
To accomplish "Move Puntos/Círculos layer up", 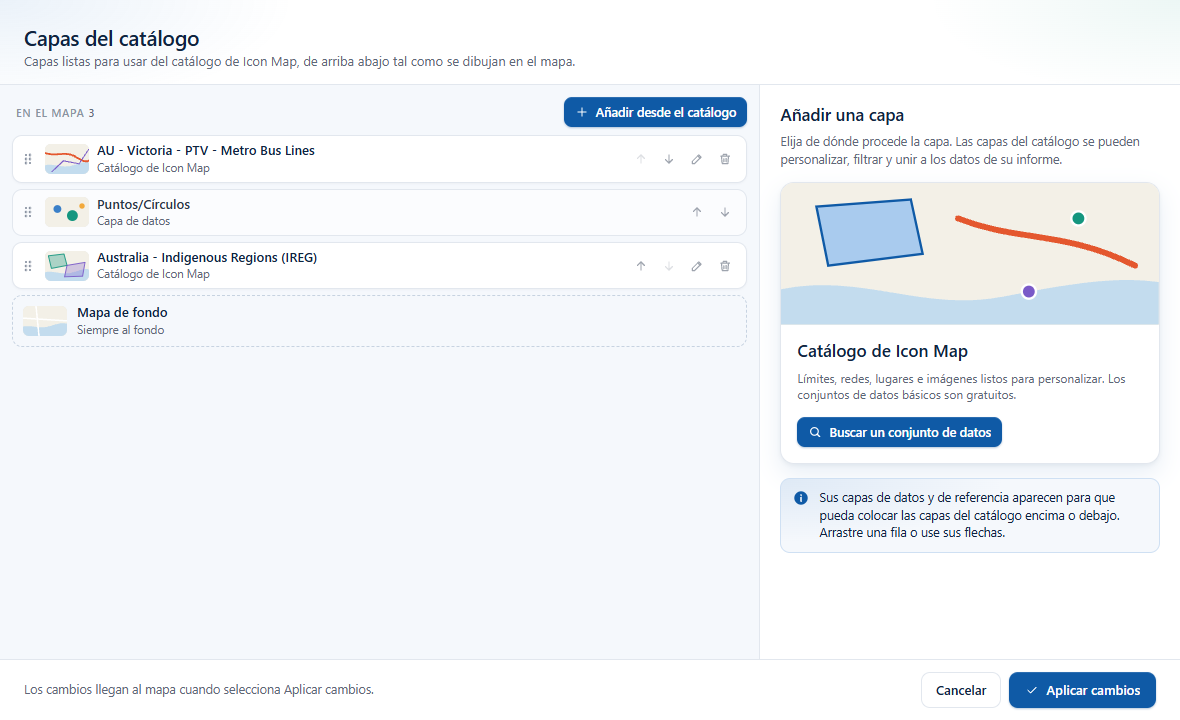I will pyautogui.click(x=697, y=212).
